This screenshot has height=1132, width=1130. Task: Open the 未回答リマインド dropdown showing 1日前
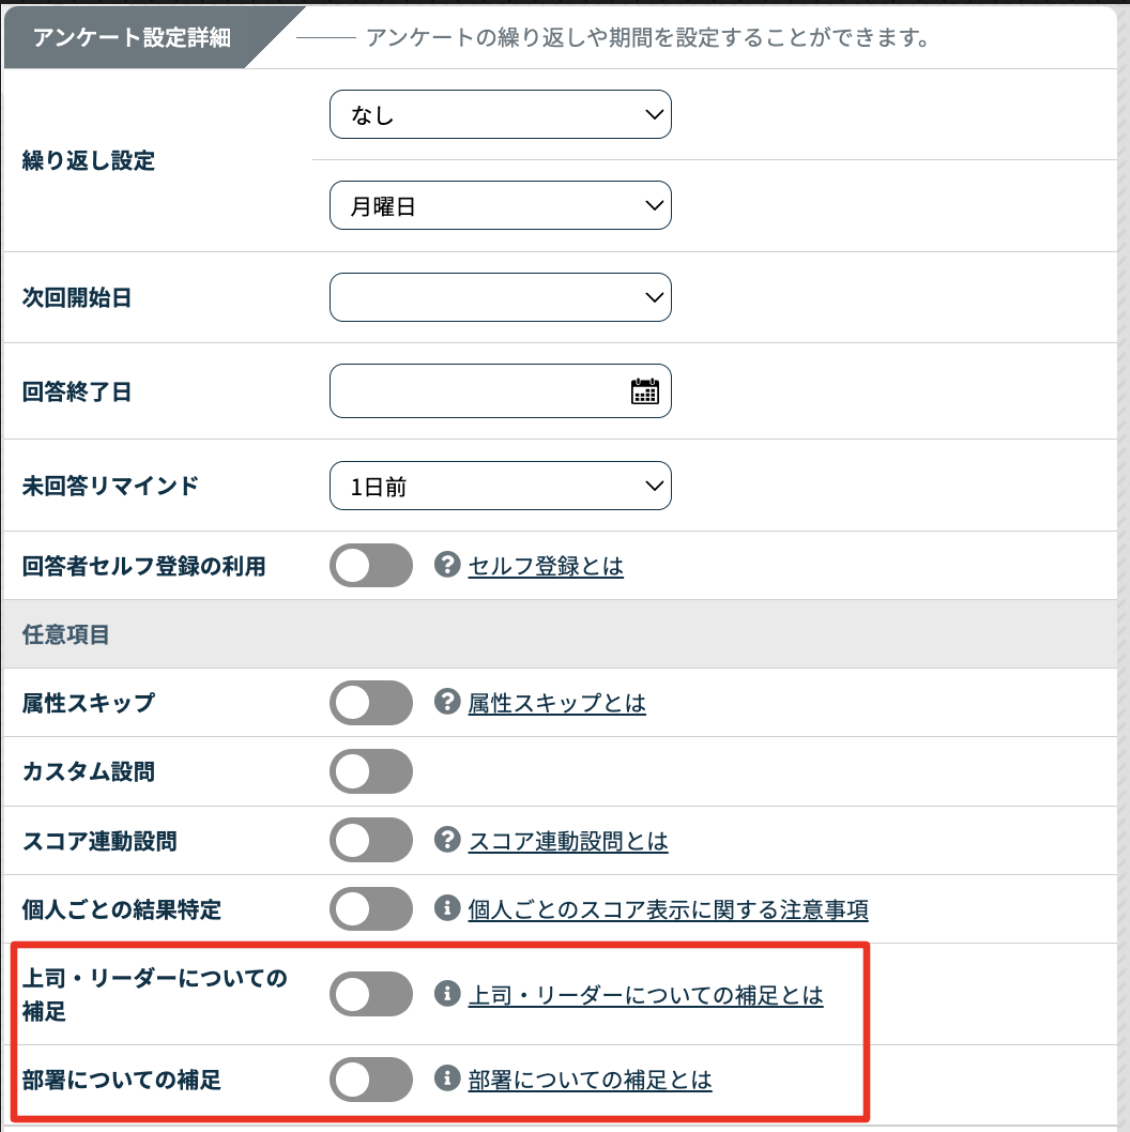[x=500, y=486]
